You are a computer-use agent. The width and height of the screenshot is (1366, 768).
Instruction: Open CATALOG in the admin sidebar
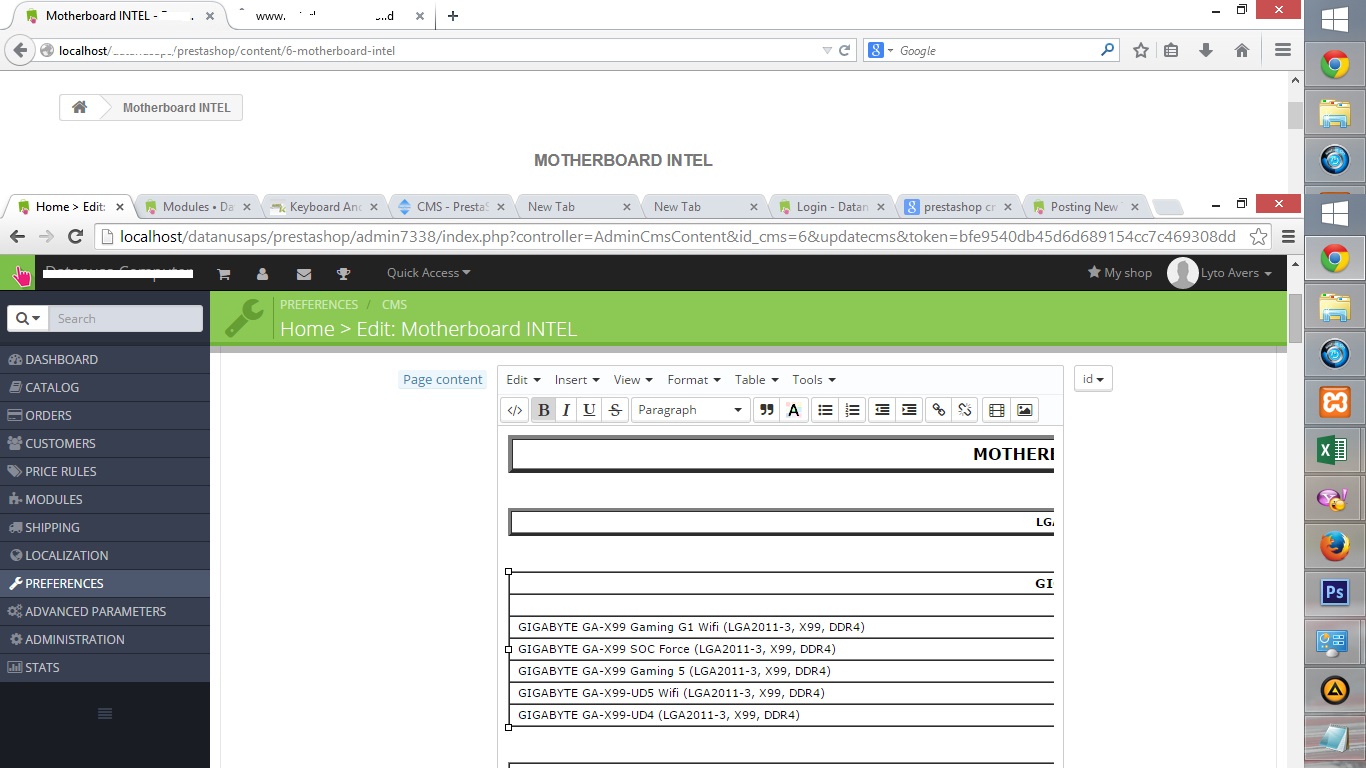[x=105, y=387]
